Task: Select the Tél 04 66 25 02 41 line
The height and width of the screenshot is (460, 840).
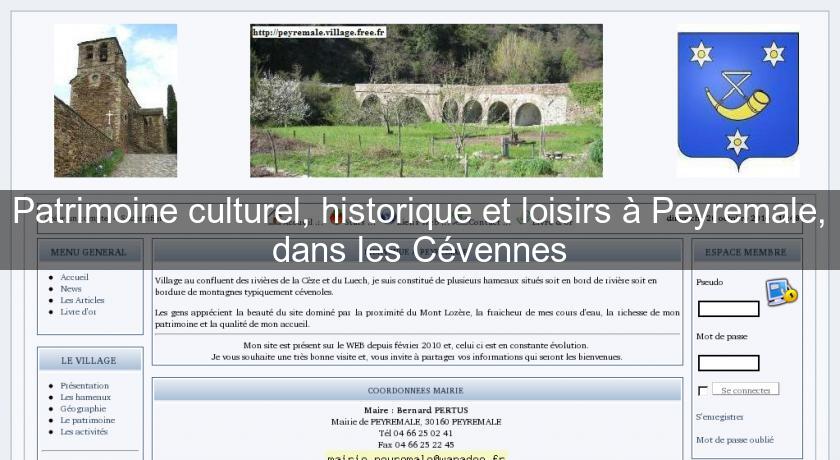Action: coord(416,433)
